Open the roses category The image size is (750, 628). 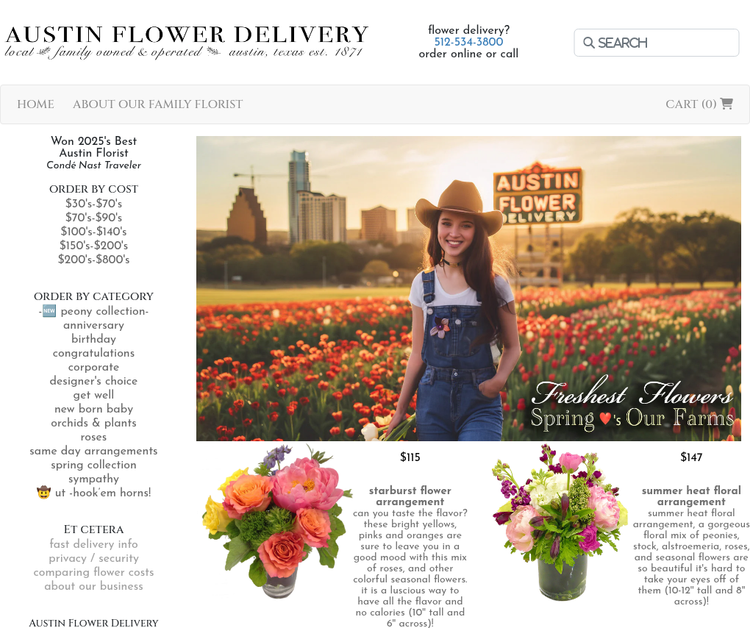click(x=94, y=437)
